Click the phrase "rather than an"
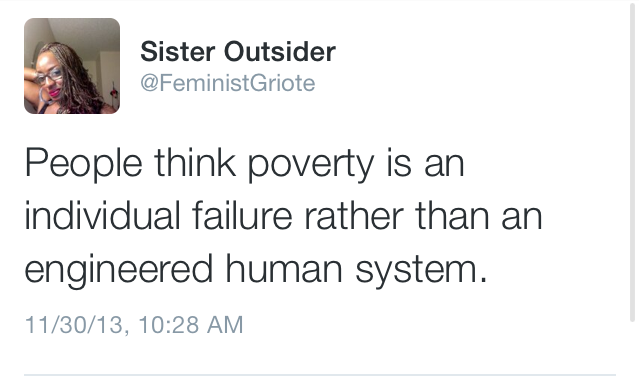Screen dimensions: 639x376 (x=424, y=215)
